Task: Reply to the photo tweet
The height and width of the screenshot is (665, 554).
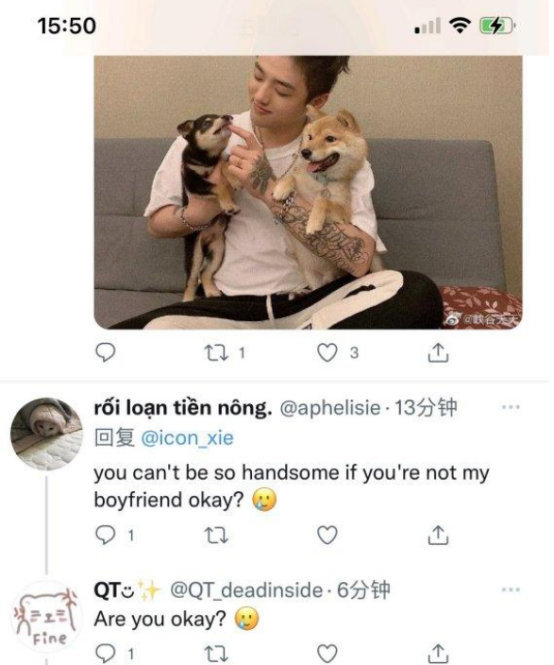Action: [105, 352]
